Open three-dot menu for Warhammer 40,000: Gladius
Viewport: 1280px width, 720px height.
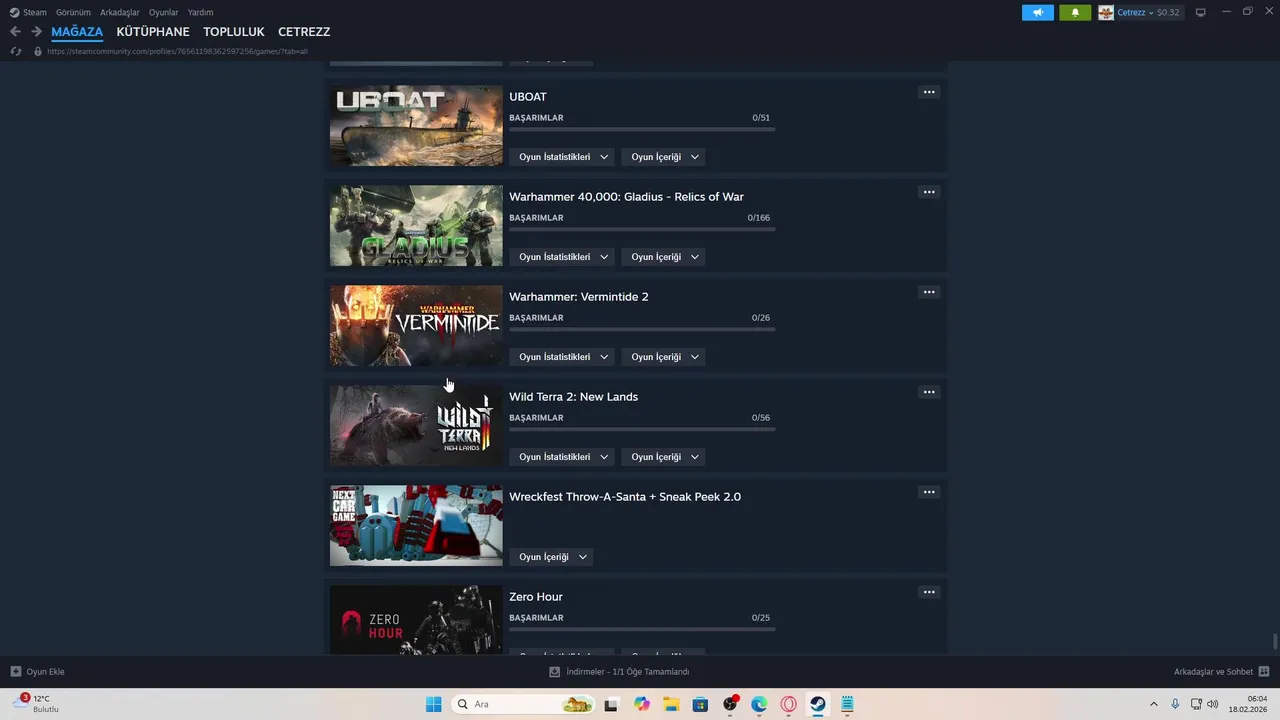929,192
